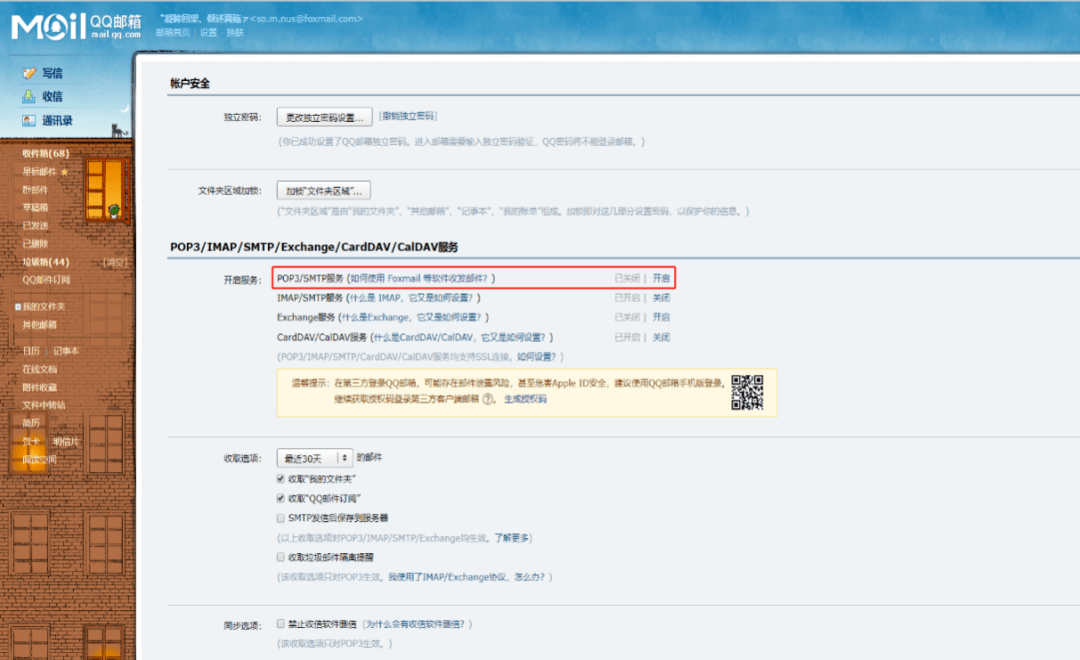
Task: Click the QR code in the tip box
Action: (747, 392)
